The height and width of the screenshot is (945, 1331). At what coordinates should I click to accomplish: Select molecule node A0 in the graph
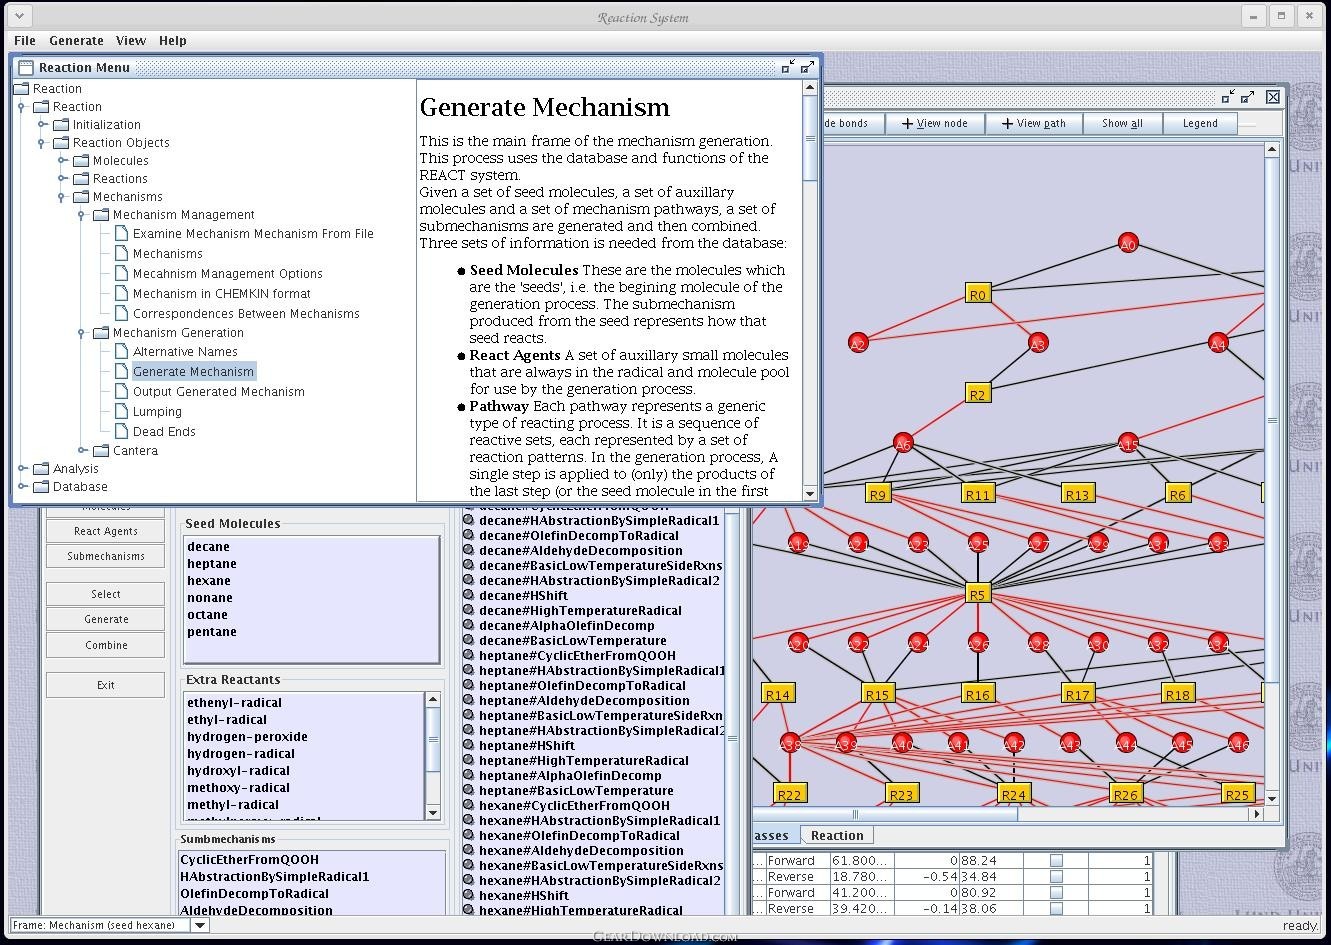tap(1128, 244)
